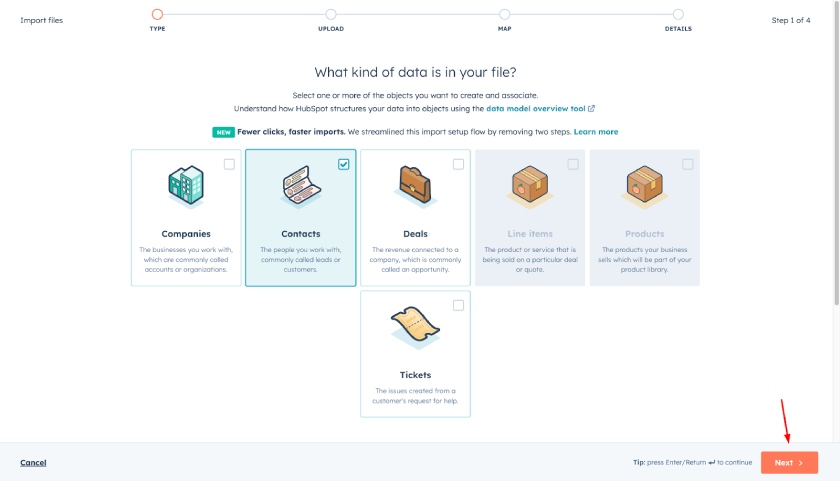Click the Tickets ticket icon
Screen dimensions: 840x481
[x=415, y=326]
